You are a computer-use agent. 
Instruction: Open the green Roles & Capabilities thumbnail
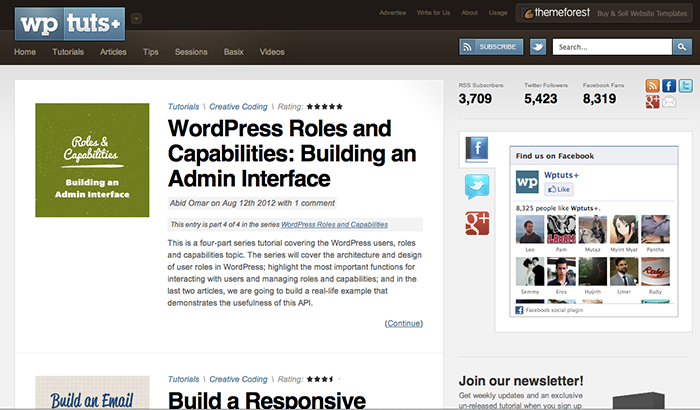click(92, 160)
